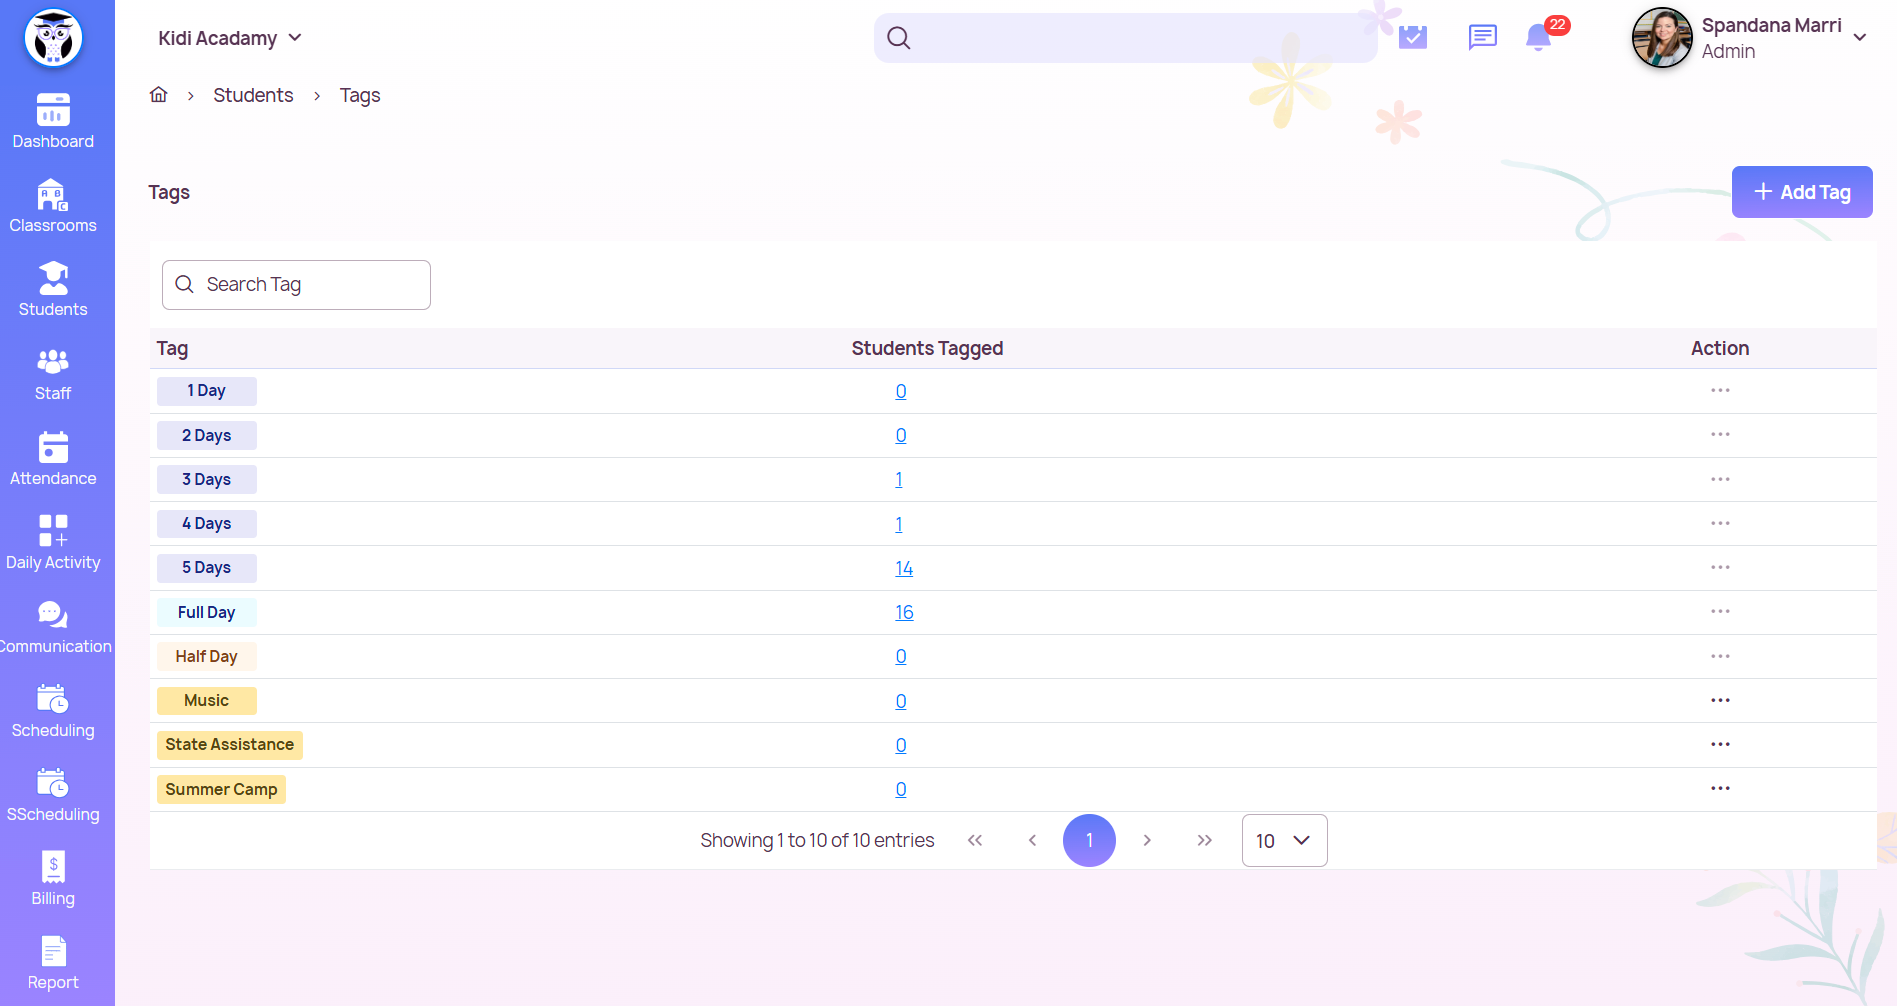Open Billing in the sidebar
Viewport: 1897px width, 1006px height.
(x=53, y=879)
